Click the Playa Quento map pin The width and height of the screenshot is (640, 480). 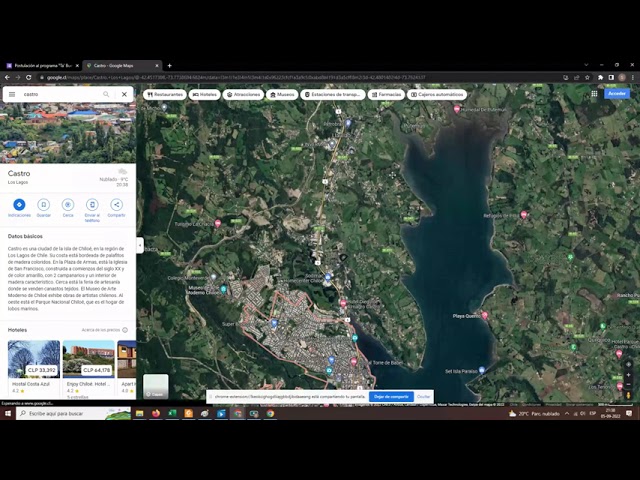485,315
